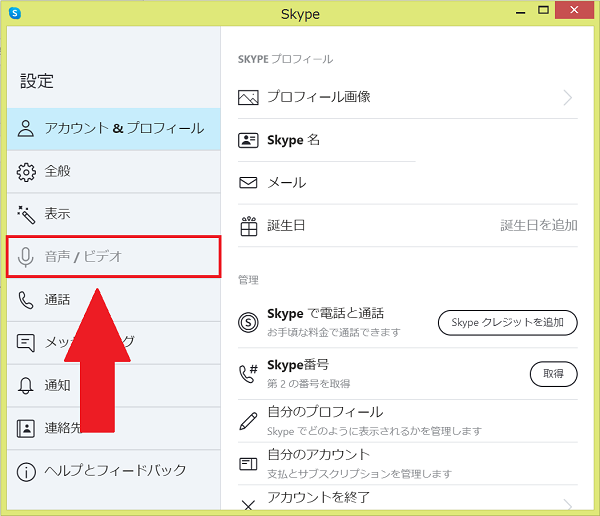Screen dimensions: 600x516
Task: Go to the 通話 settings tab
Action: [x=114, y=300]
